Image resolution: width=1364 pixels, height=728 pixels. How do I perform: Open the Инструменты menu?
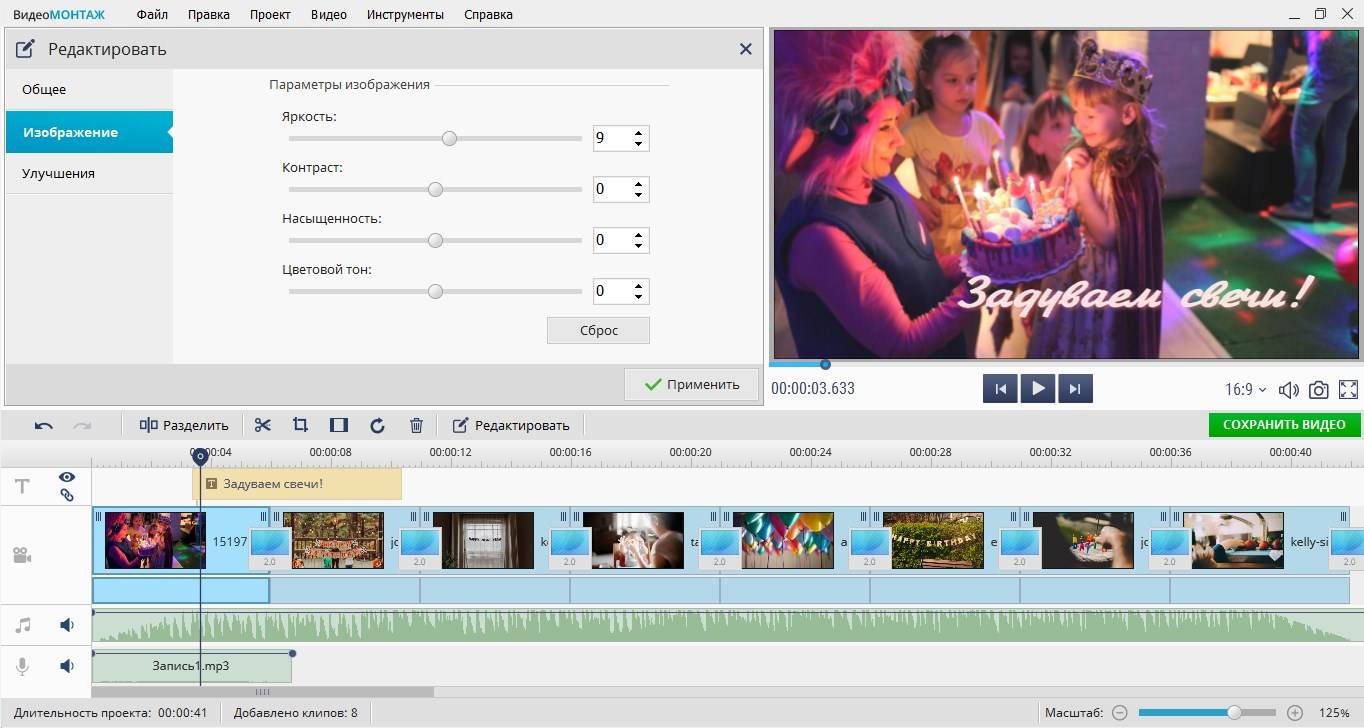coord(405,15)
